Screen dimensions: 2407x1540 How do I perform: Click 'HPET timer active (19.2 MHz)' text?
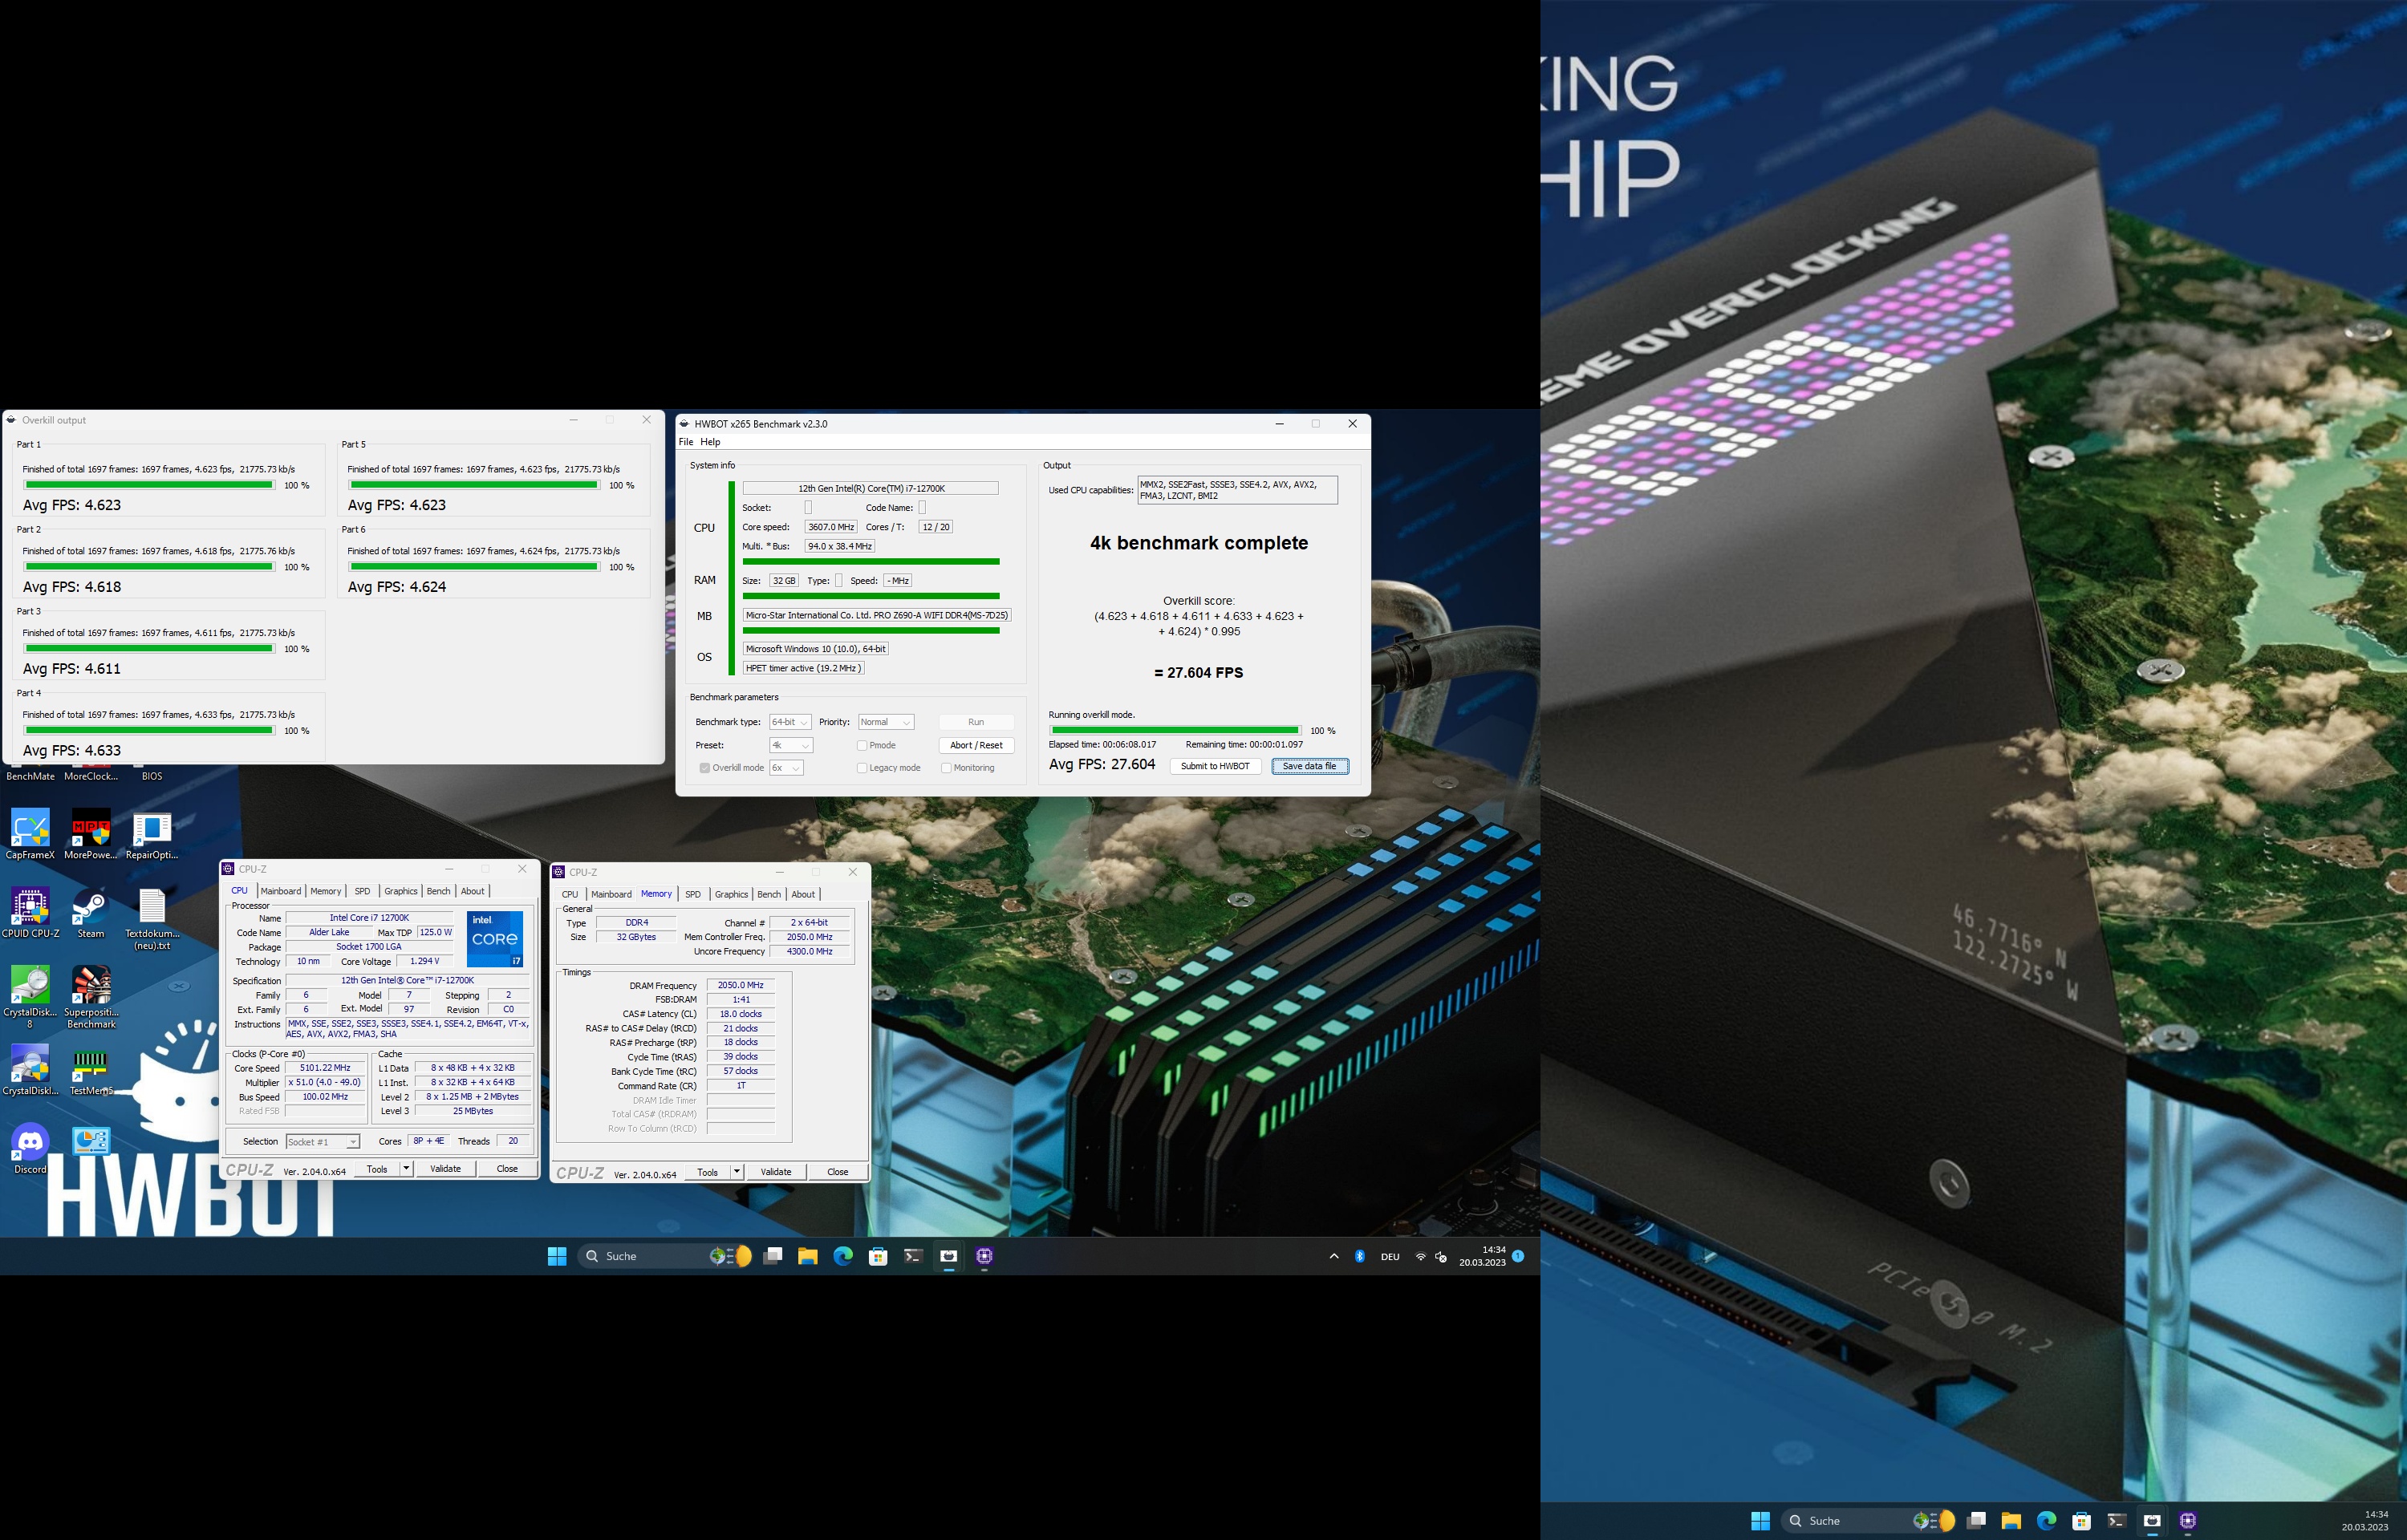[803, 668]
